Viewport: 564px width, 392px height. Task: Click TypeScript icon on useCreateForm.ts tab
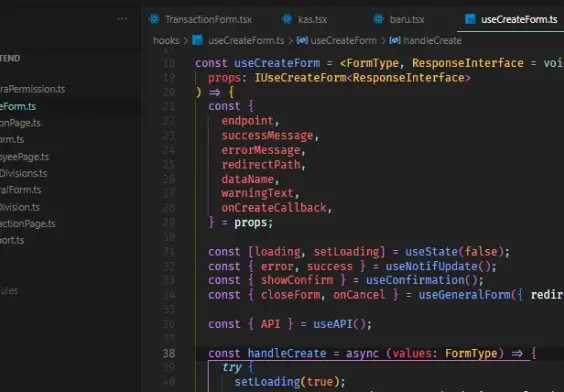[x=470, y=19]
